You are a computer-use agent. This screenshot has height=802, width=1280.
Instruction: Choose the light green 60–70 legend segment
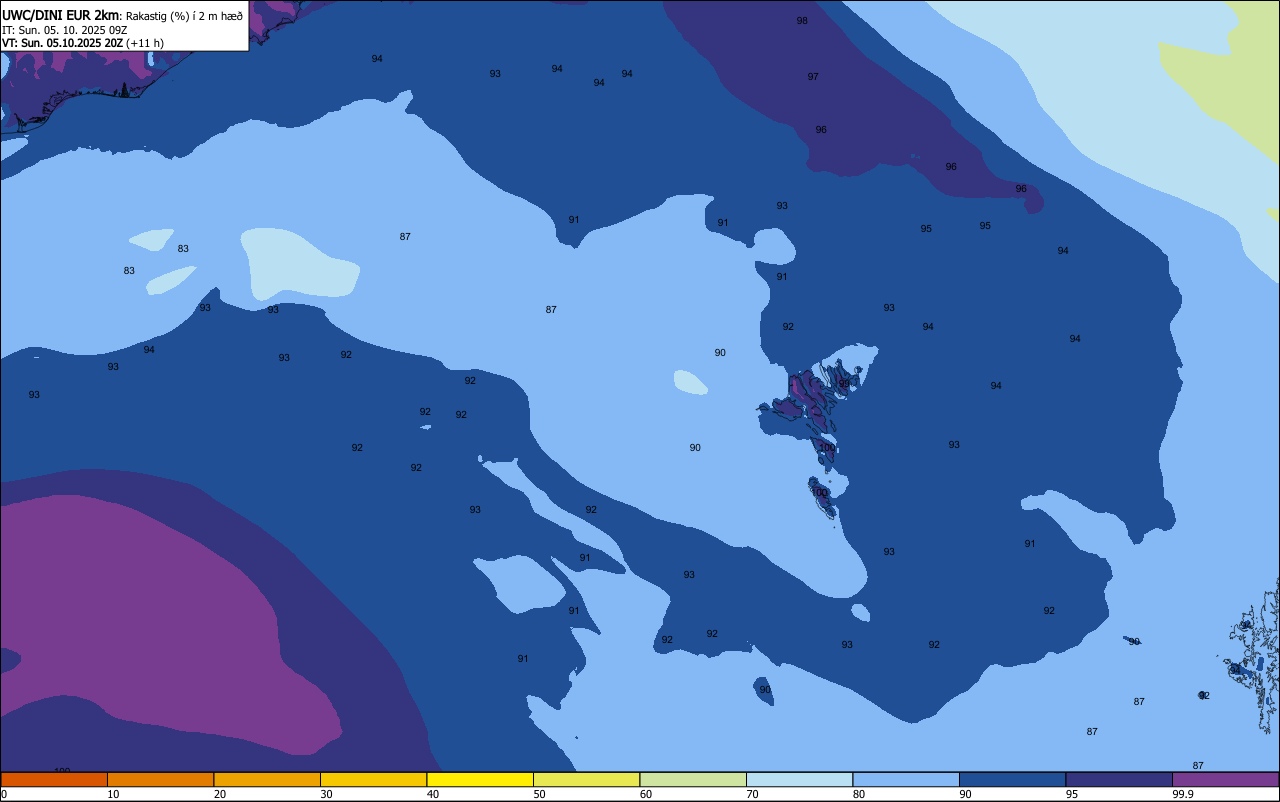693,779
